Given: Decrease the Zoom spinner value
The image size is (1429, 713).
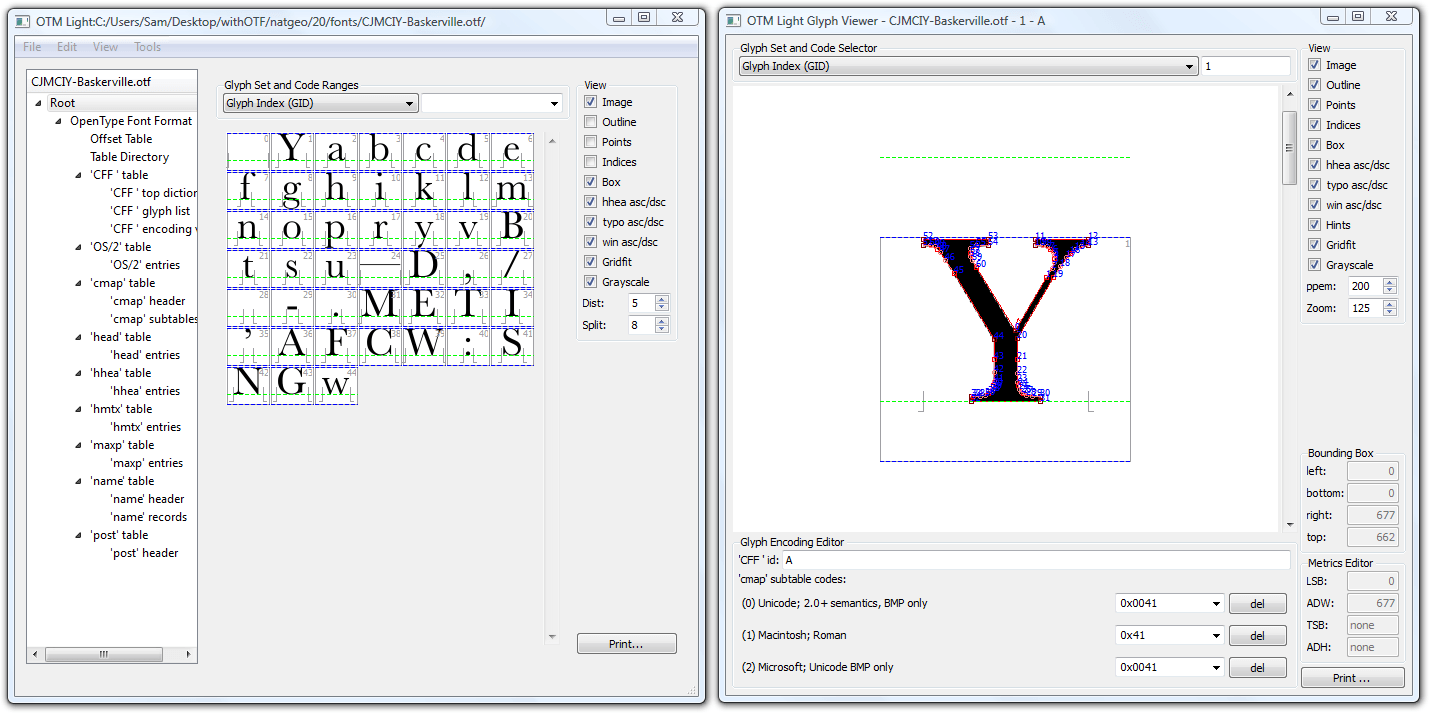Looking at the screenshot, I should coord(1389,312).
